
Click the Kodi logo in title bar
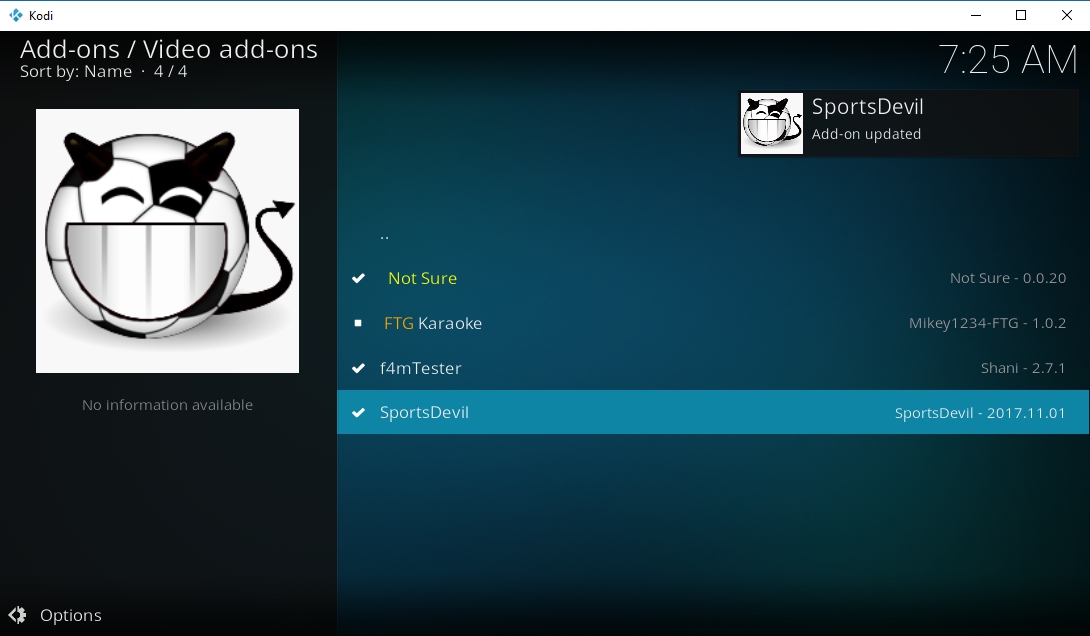[x=15, y=15]
